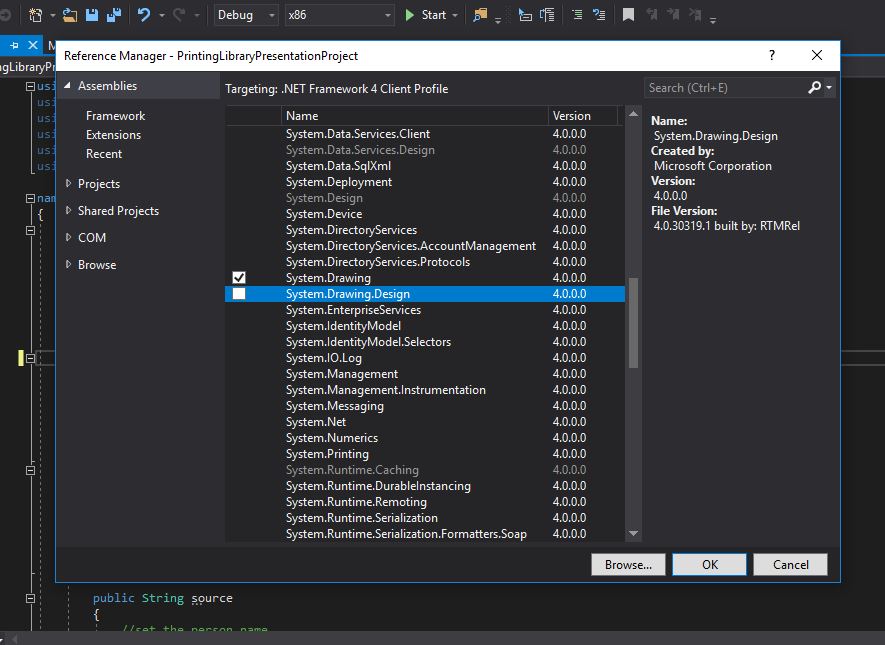
Task: Click the Cancel button
Action: pyautogui.click(x=790, y=564)
